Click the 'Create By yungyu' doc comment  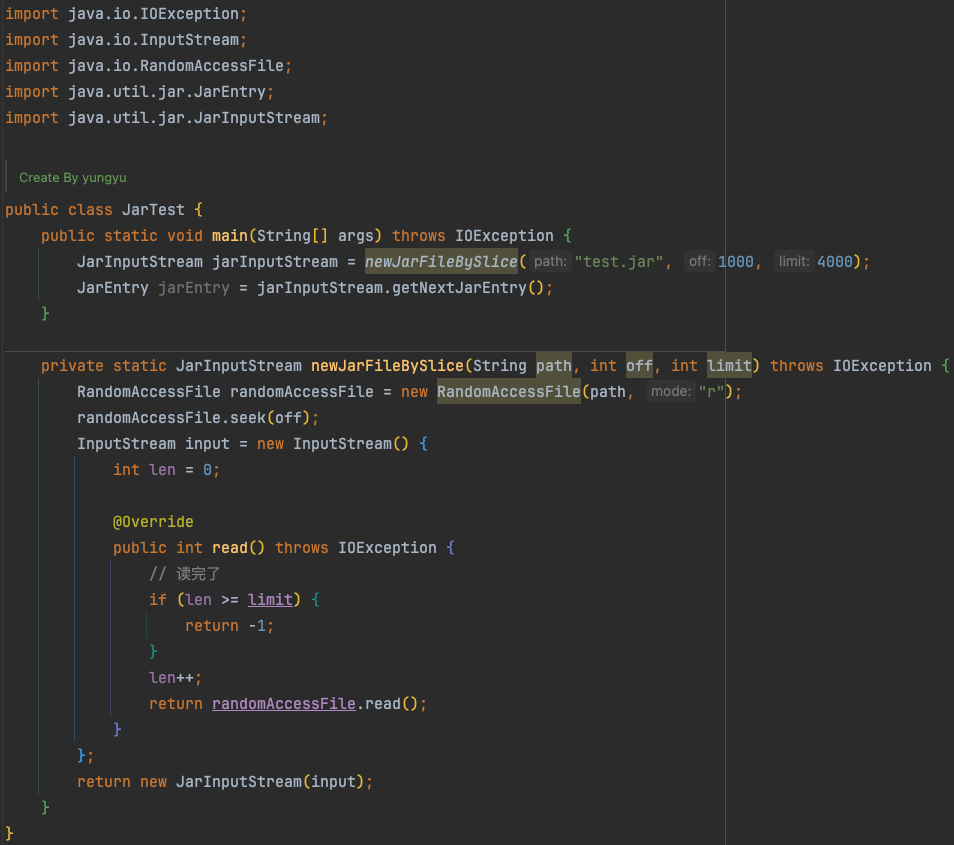tap(72, 178)
